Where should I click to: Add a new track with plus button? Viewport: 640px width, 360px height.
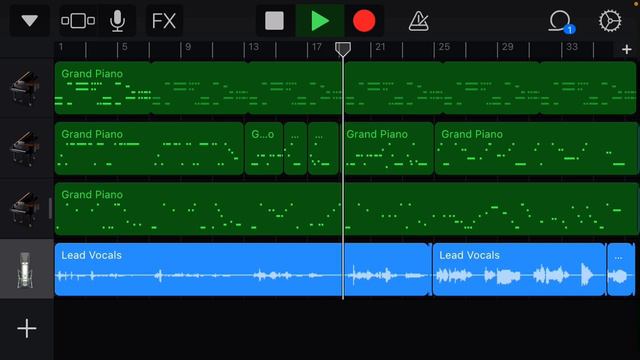tap(27, 328)
